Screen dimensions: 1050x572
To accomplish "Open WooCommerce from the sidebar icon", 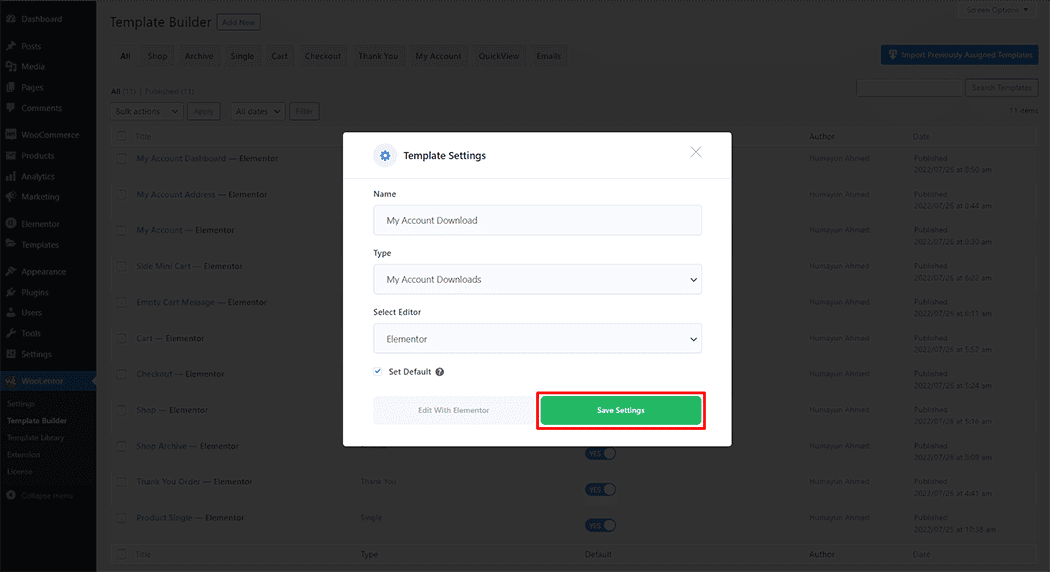I will click(11, 135).
